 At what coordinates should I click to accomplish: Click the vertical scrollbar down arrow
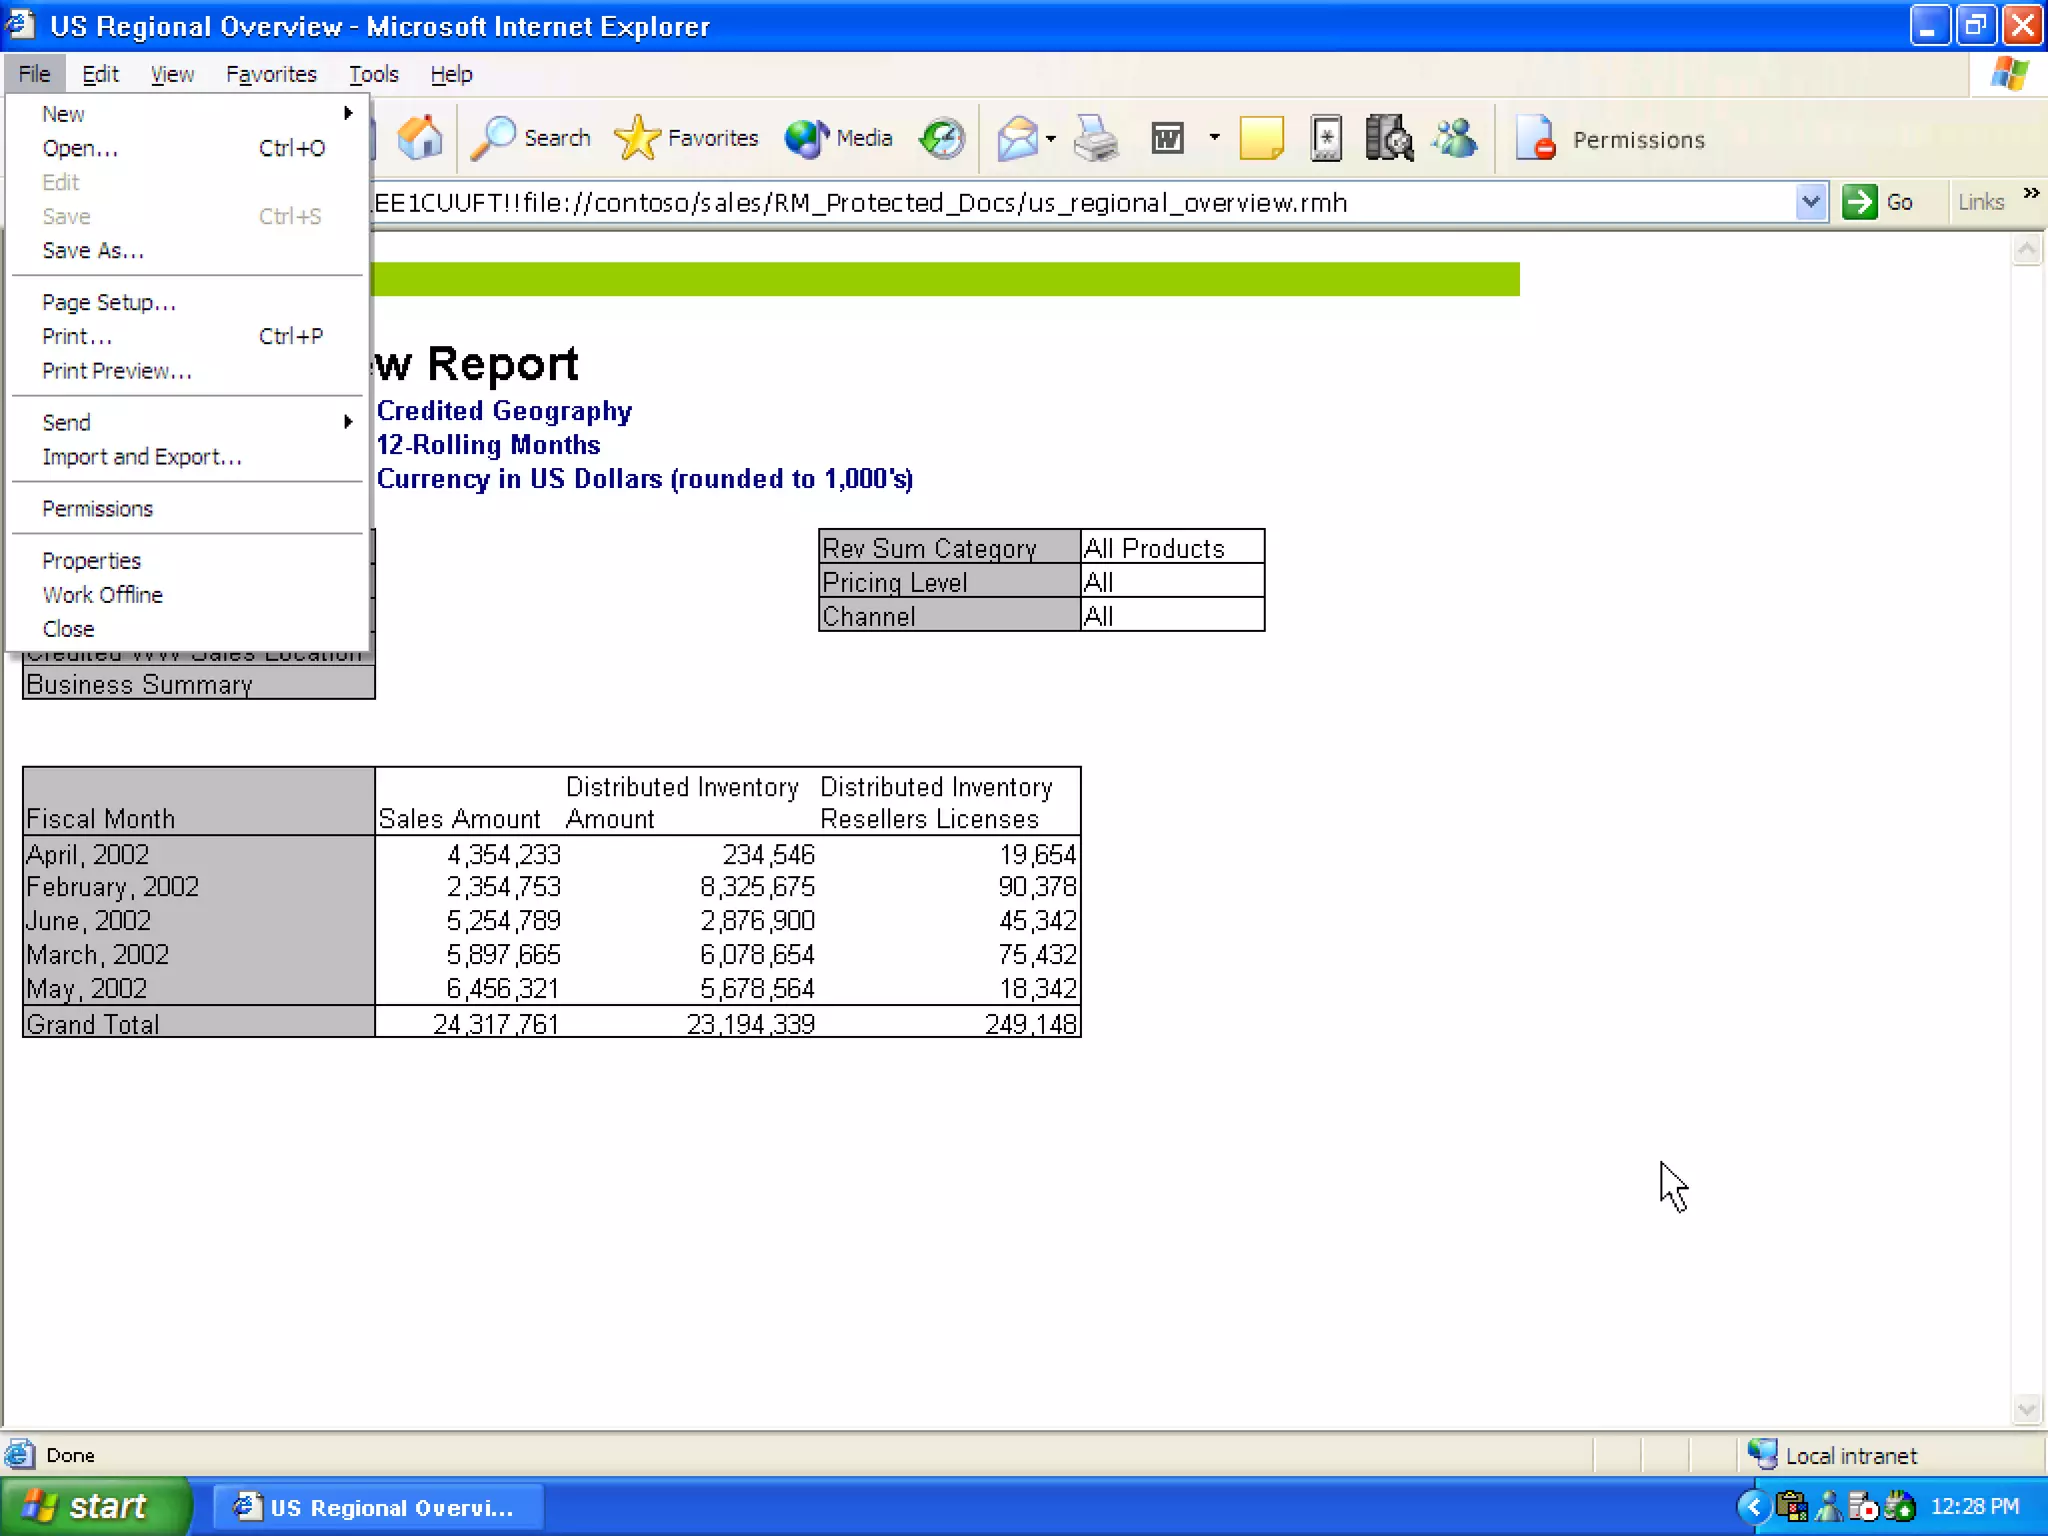pos(2027,1410)
